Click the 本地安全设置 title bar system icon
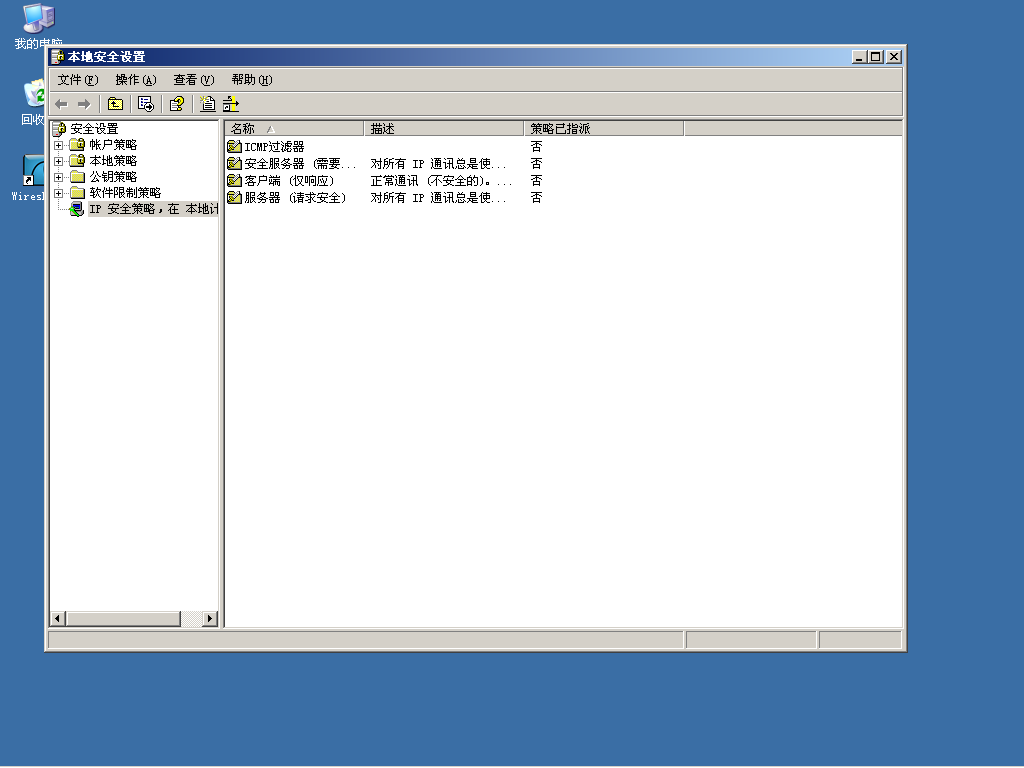 point(58,57)
